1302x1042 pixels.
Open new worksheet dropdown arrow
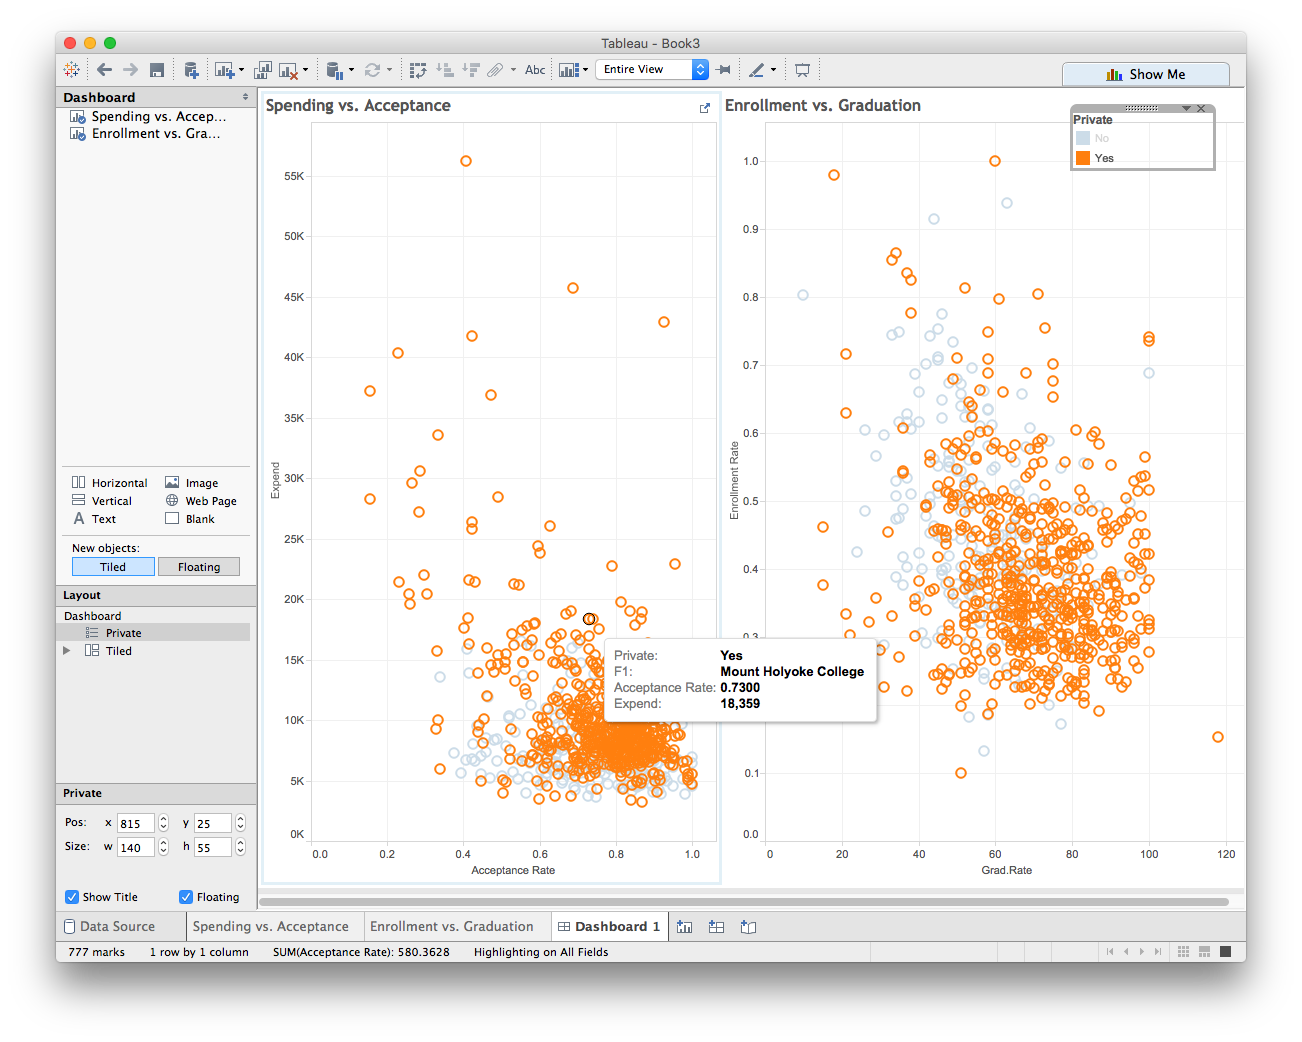pos(241,71)
